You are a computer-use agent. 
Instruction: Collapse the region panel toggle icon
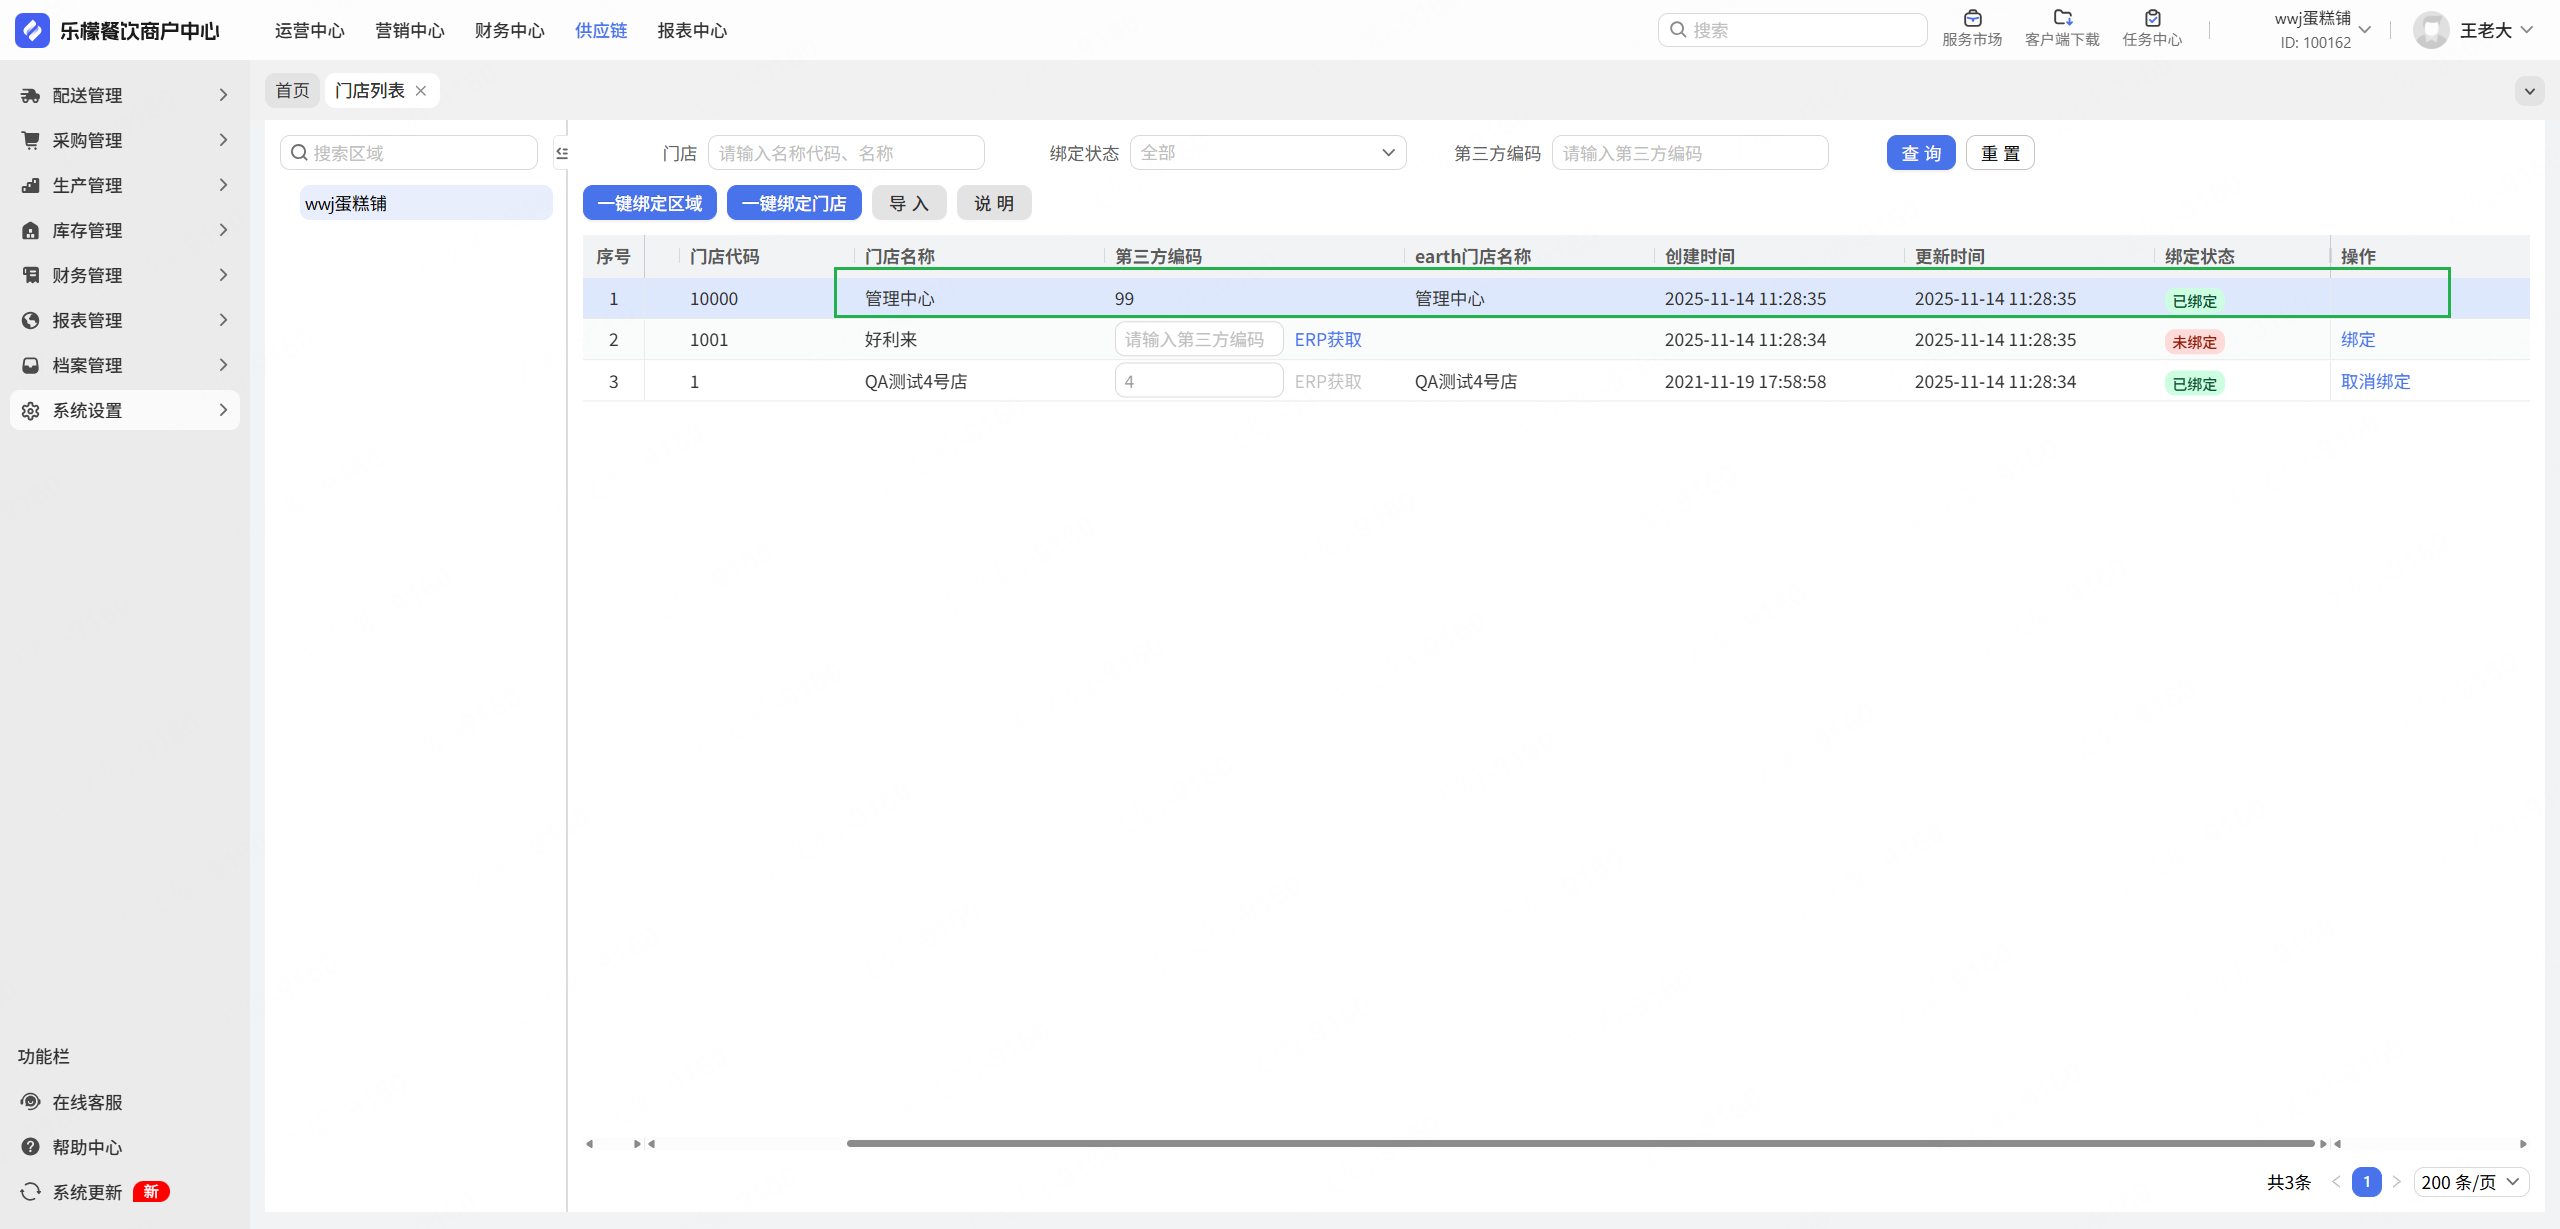point(562,153)
